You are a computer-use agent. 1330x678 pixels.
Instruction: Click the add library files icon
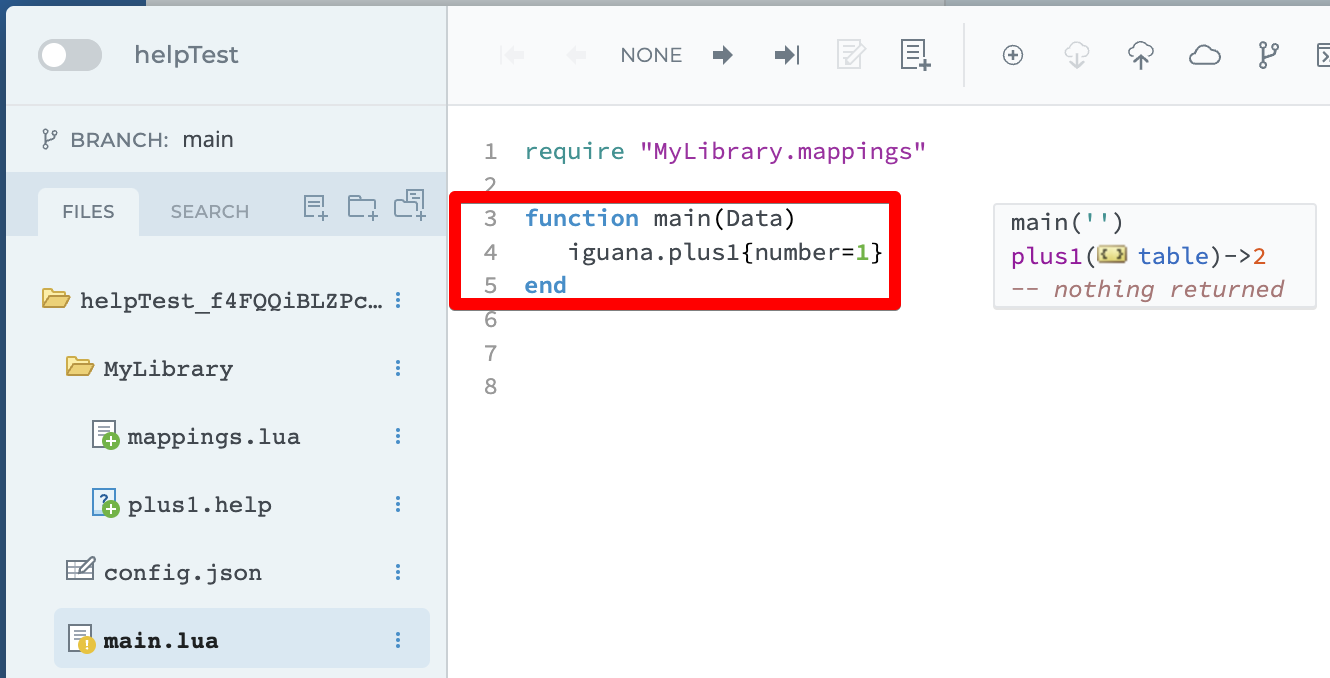click(x=409, y=205)
